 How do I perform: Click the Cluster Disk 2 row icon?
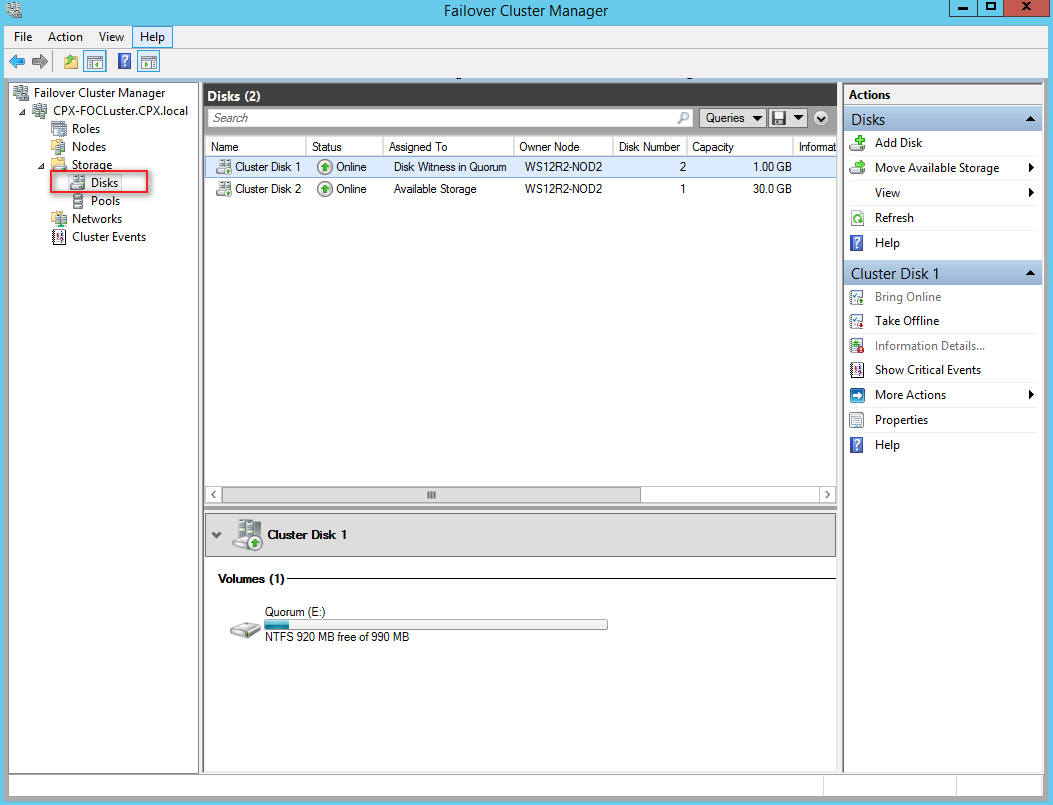[x=224, y=189]
